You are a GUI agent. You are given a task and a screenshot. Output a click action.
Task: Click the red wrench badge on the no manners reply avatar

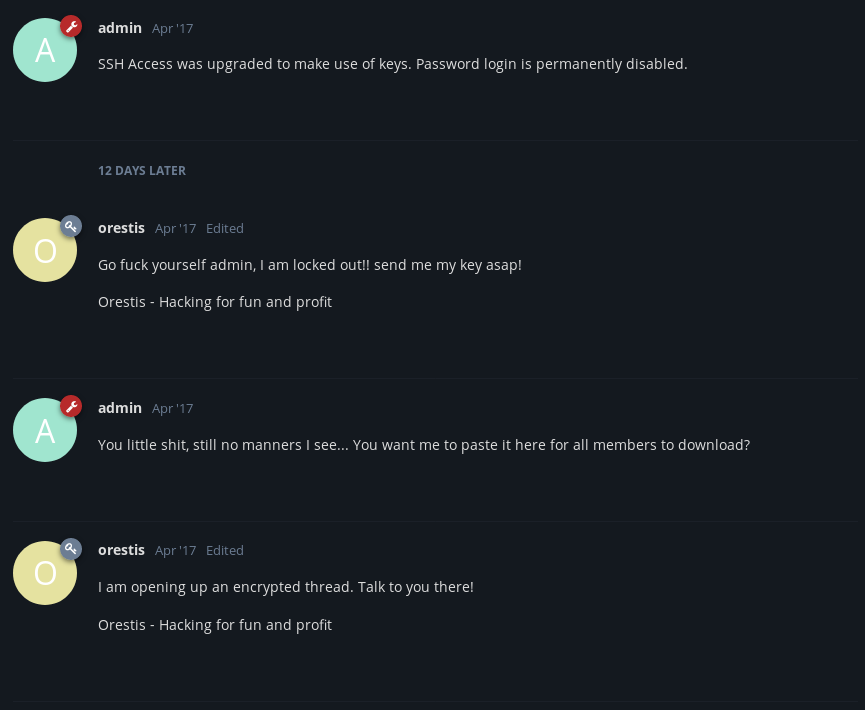(x=71, y=407)
